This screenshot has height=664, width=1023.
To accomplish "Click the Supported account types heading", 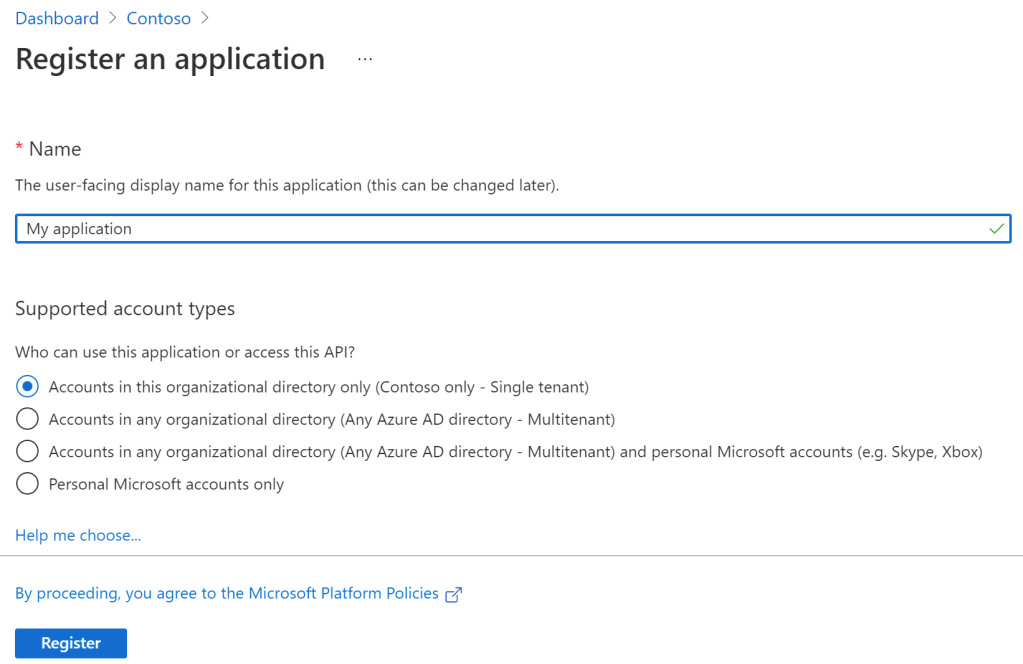I will tap(125, 309).
